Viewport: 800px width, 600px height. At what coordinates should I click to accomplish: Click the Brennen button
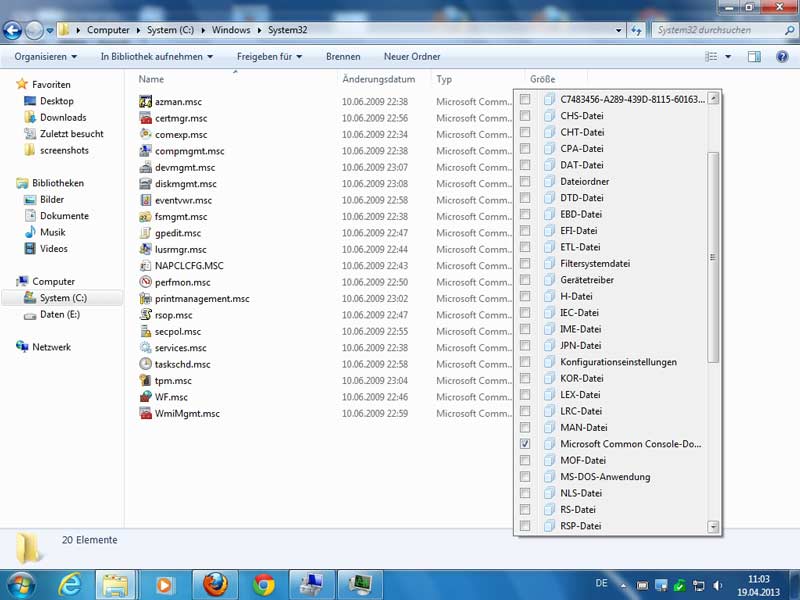click(343, 57)
